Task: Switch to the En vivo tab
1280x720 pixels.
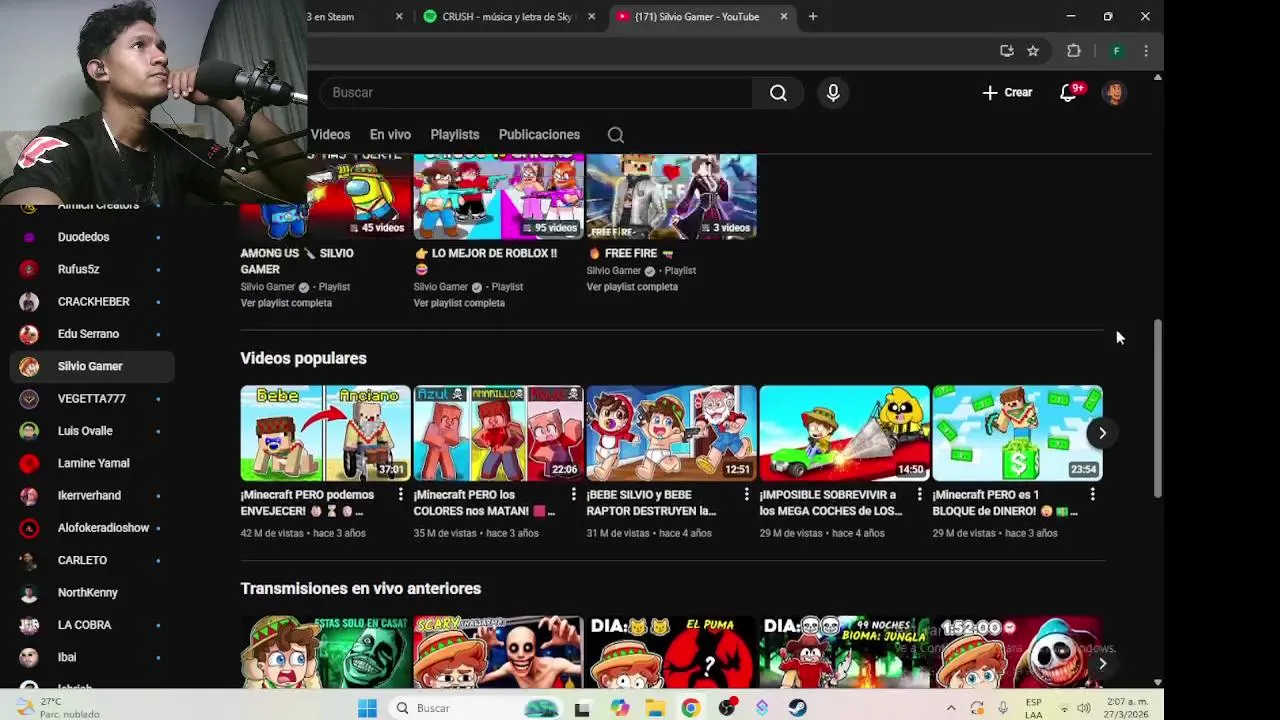Action: (x=390, y=134)
